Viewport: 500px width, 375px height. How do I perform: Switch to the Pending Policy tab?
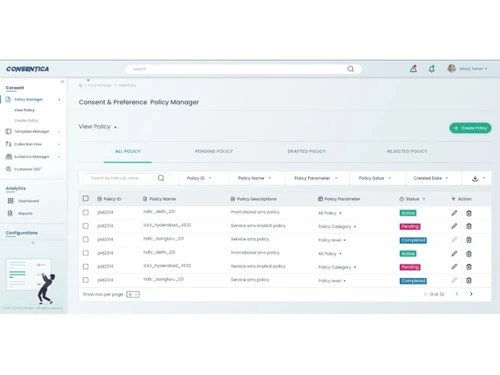click(x=214, y=151)
